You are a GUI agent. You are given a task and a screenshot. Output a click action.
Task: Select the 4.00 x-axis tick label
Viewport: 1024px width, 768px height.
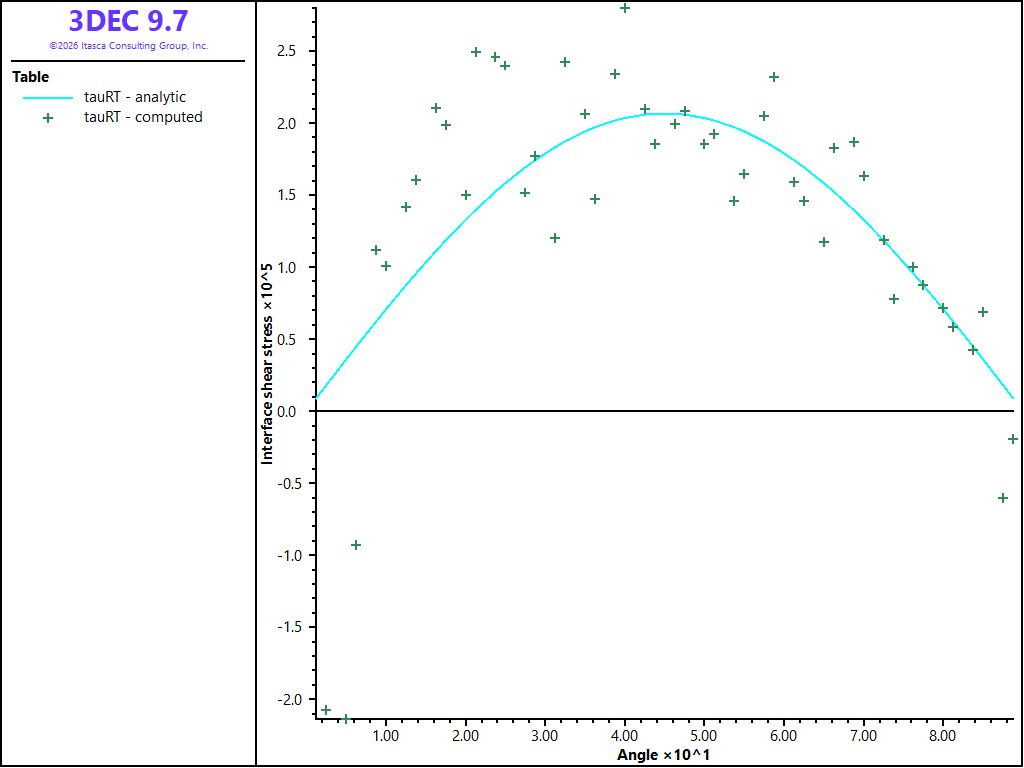[625, 736]
